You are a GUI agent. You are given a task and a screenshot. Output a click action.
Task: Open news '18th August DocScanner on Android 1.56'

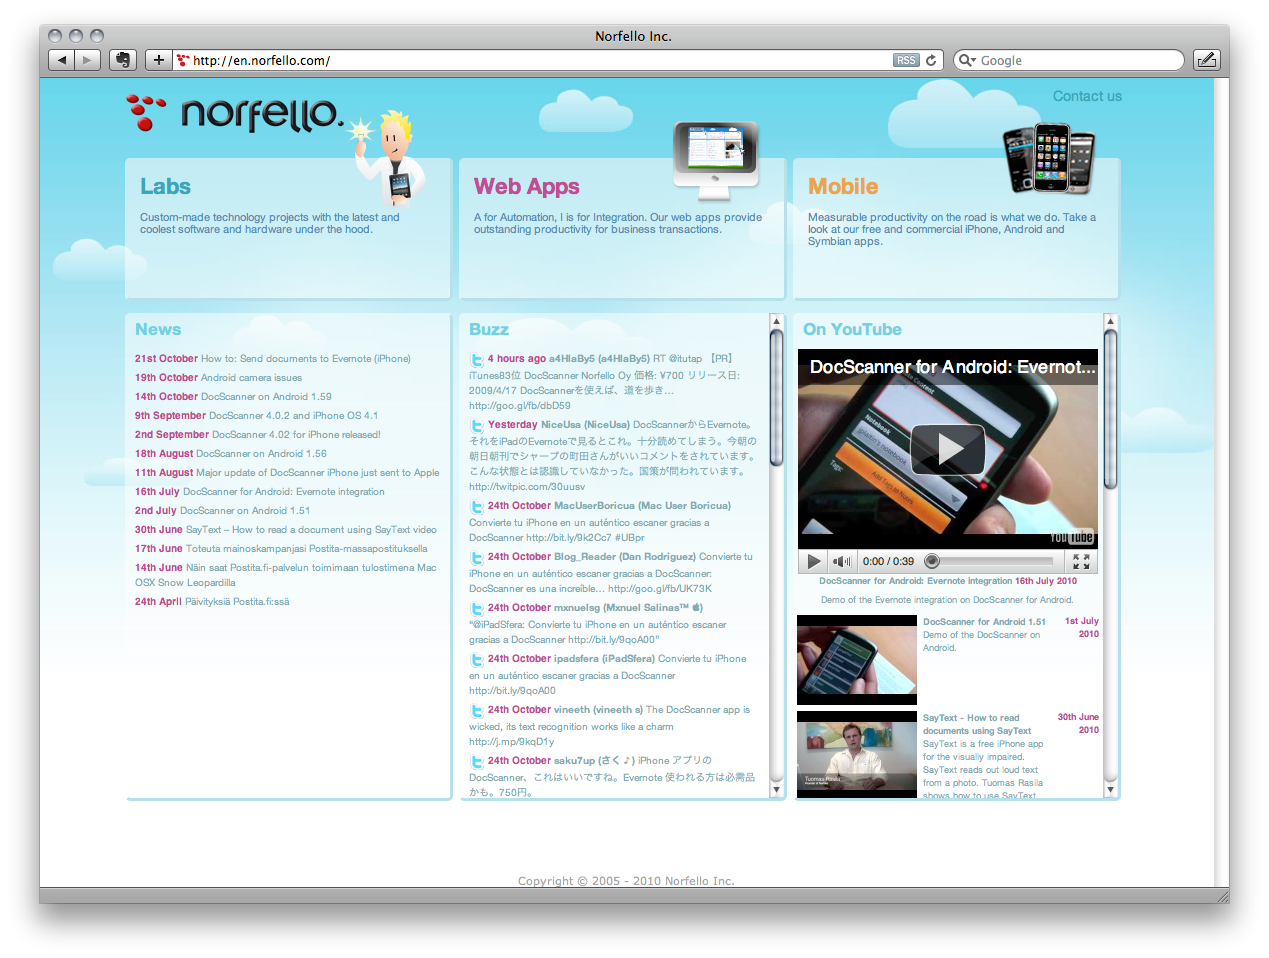231,454
